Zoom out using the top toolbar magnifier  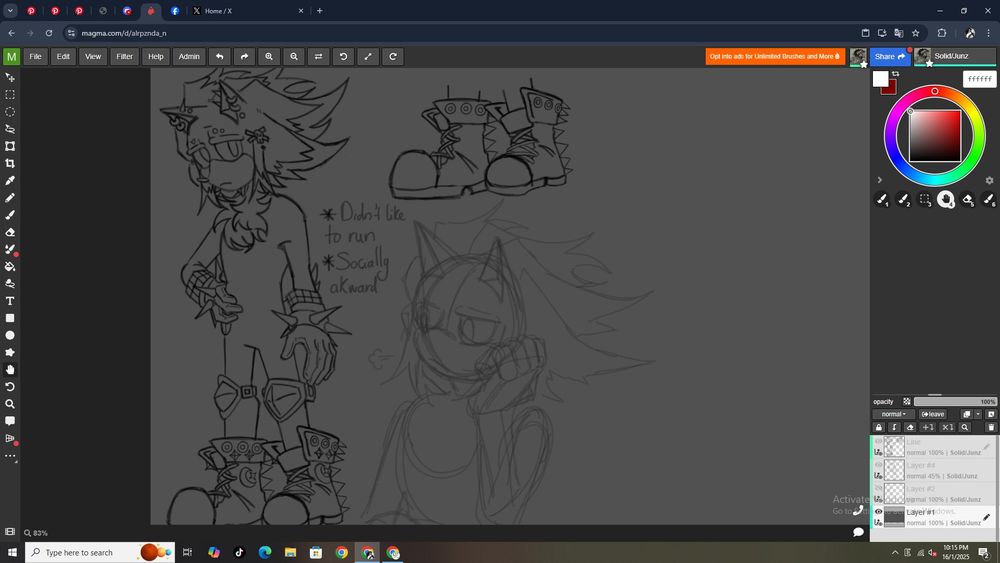(294, 57)
